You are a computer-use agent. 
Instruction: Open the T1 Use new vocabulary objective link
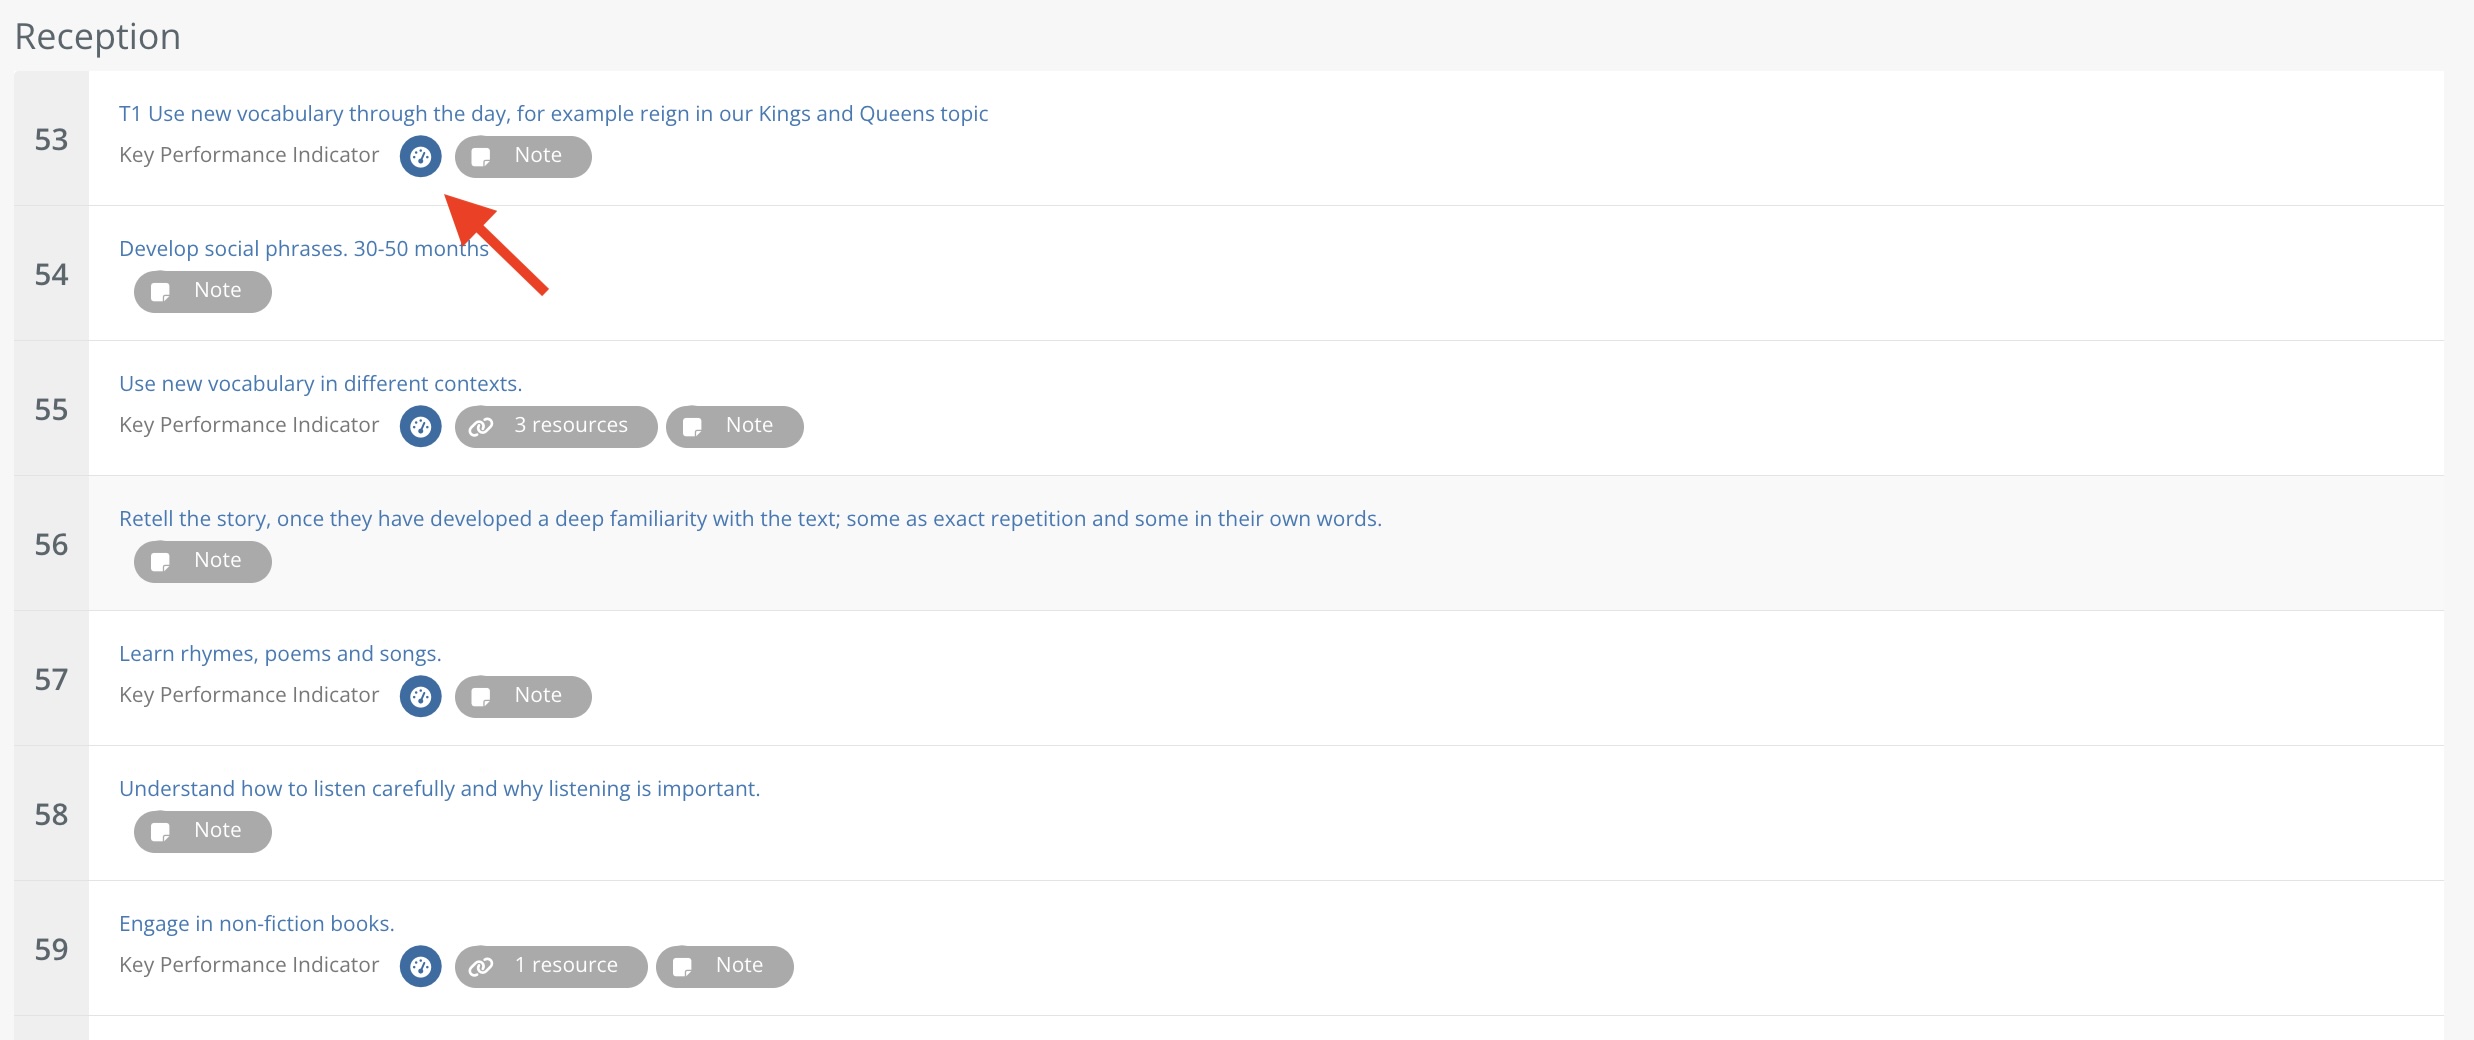pos(553,114)
